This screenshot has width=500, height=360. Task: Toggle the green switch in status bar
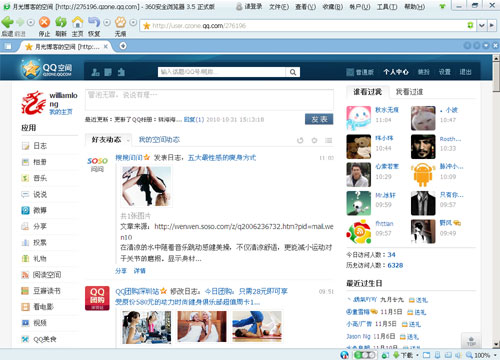363,355
